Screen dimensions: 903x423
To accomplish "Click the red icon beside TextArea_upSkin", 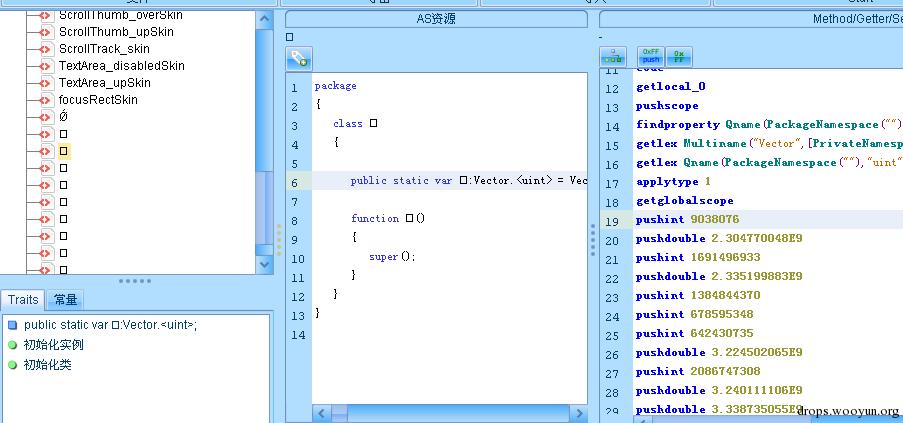I will click(45, 83).
